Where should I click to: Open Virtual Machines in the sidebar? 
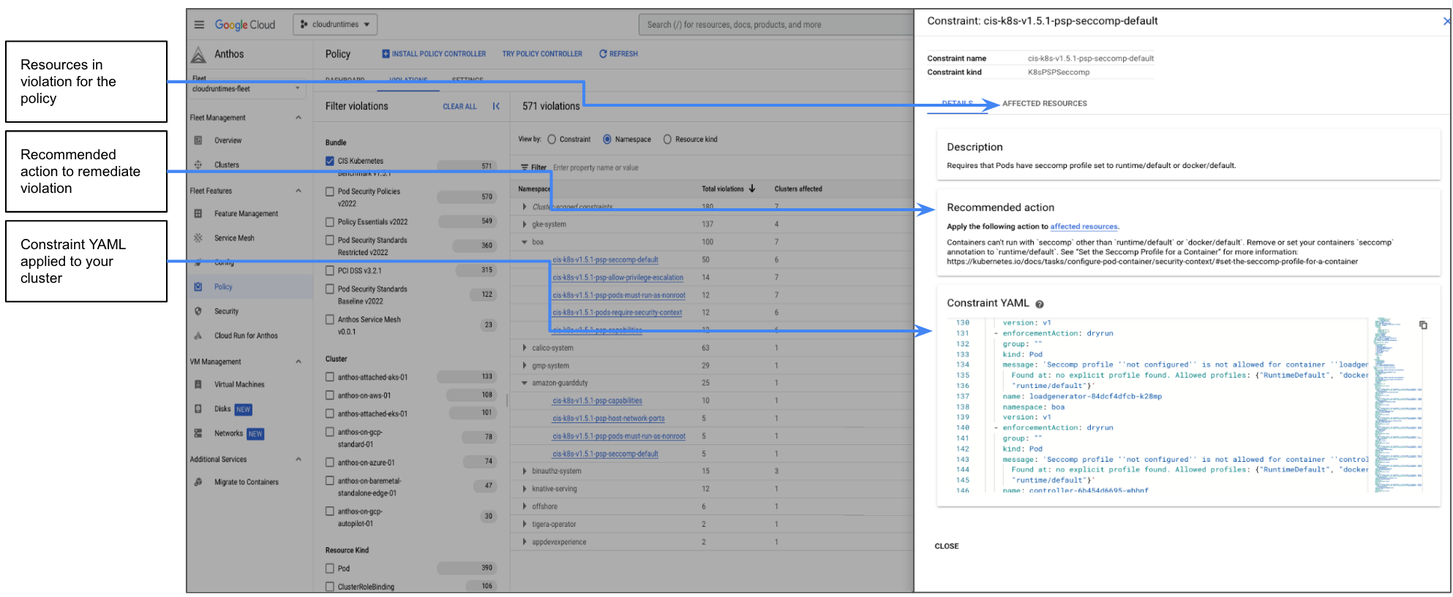click(x=237, y=385)
